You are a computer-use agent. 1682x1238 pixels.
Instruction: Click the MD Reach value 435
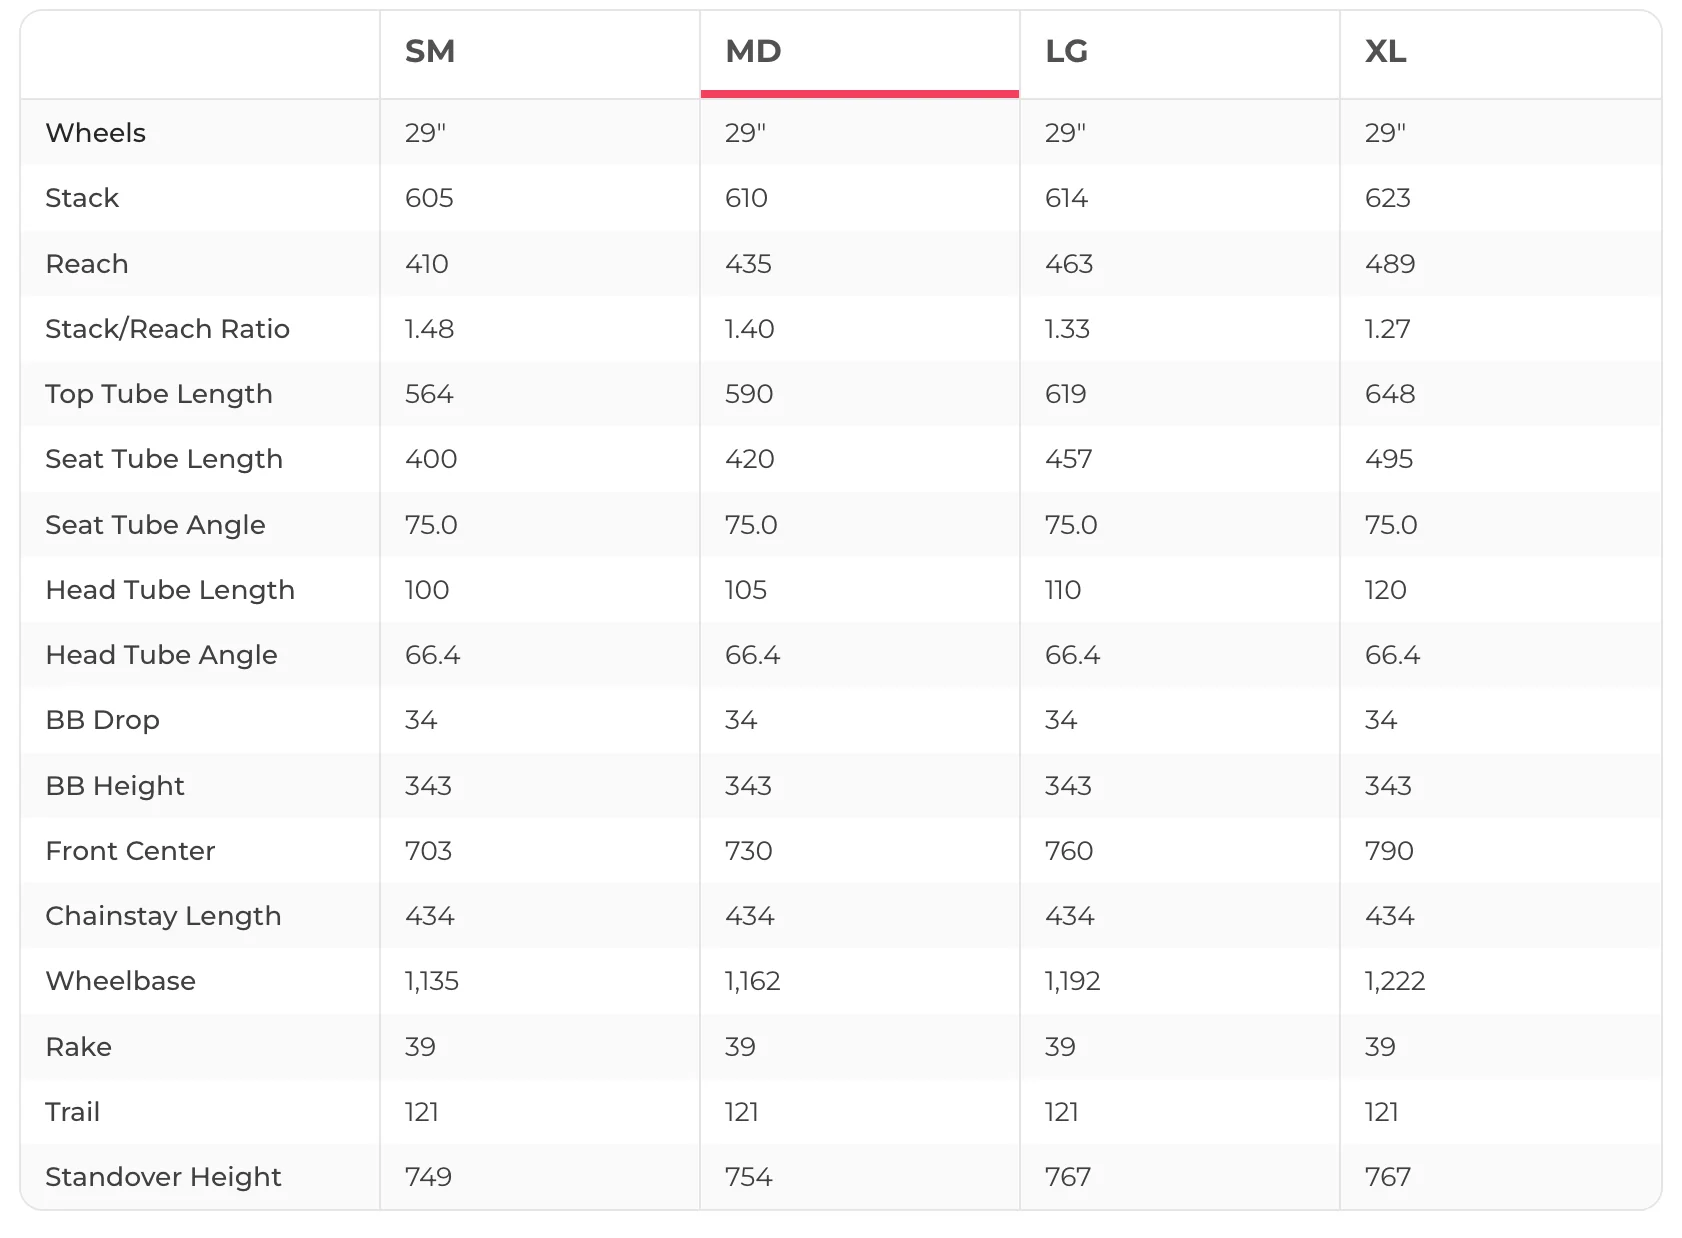click(x=748, y=264)
